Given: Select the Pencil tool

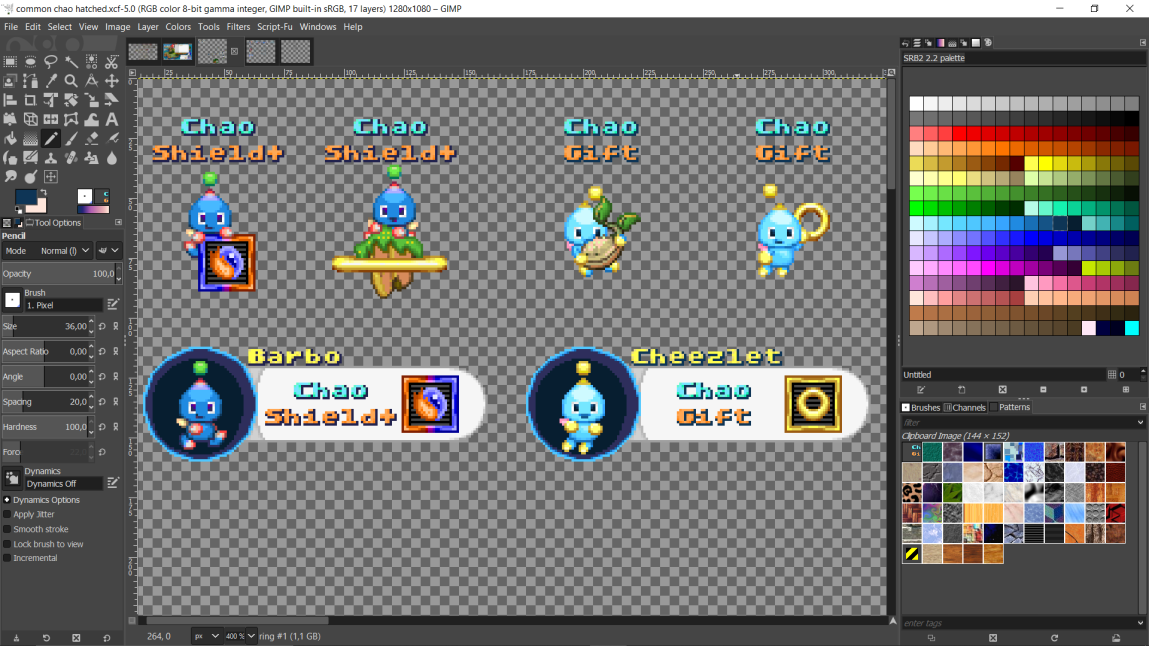Looking at the screenshot, I should (51, 138).
